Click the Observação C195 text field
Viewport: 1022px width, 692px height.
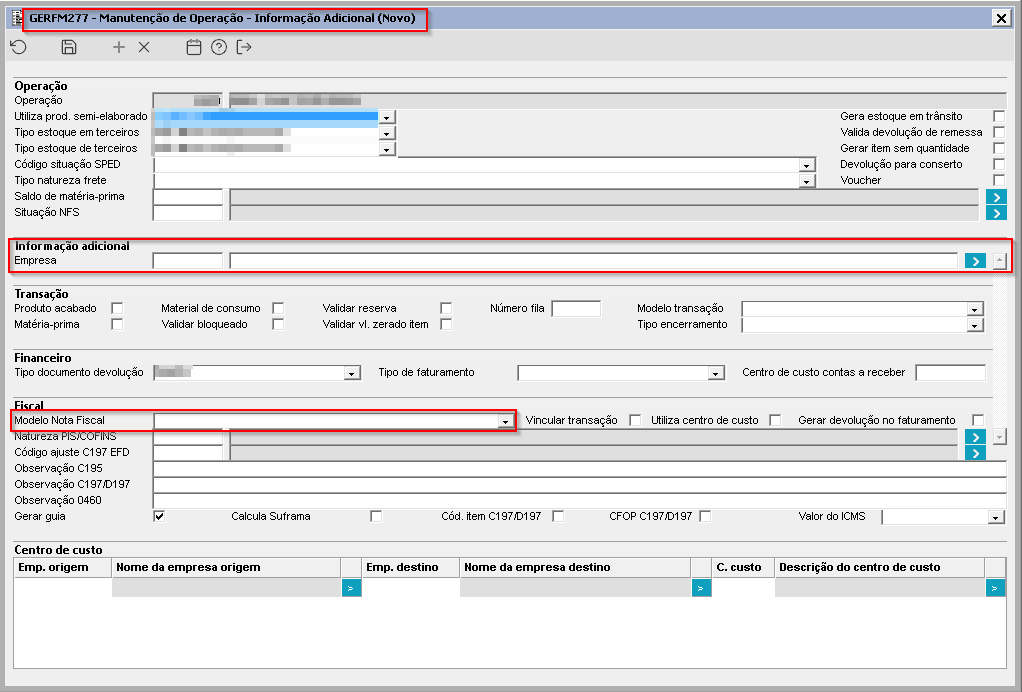(x=580, y=469)
